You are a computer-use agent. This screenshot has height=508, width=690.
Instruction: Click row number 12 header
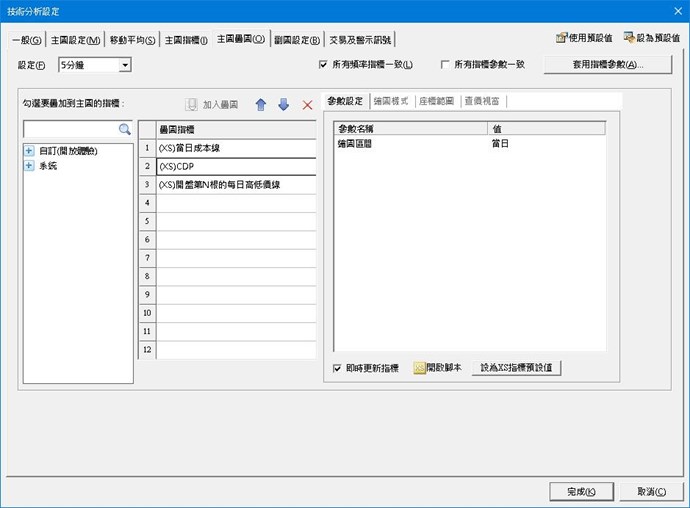[x=147, y=350]
